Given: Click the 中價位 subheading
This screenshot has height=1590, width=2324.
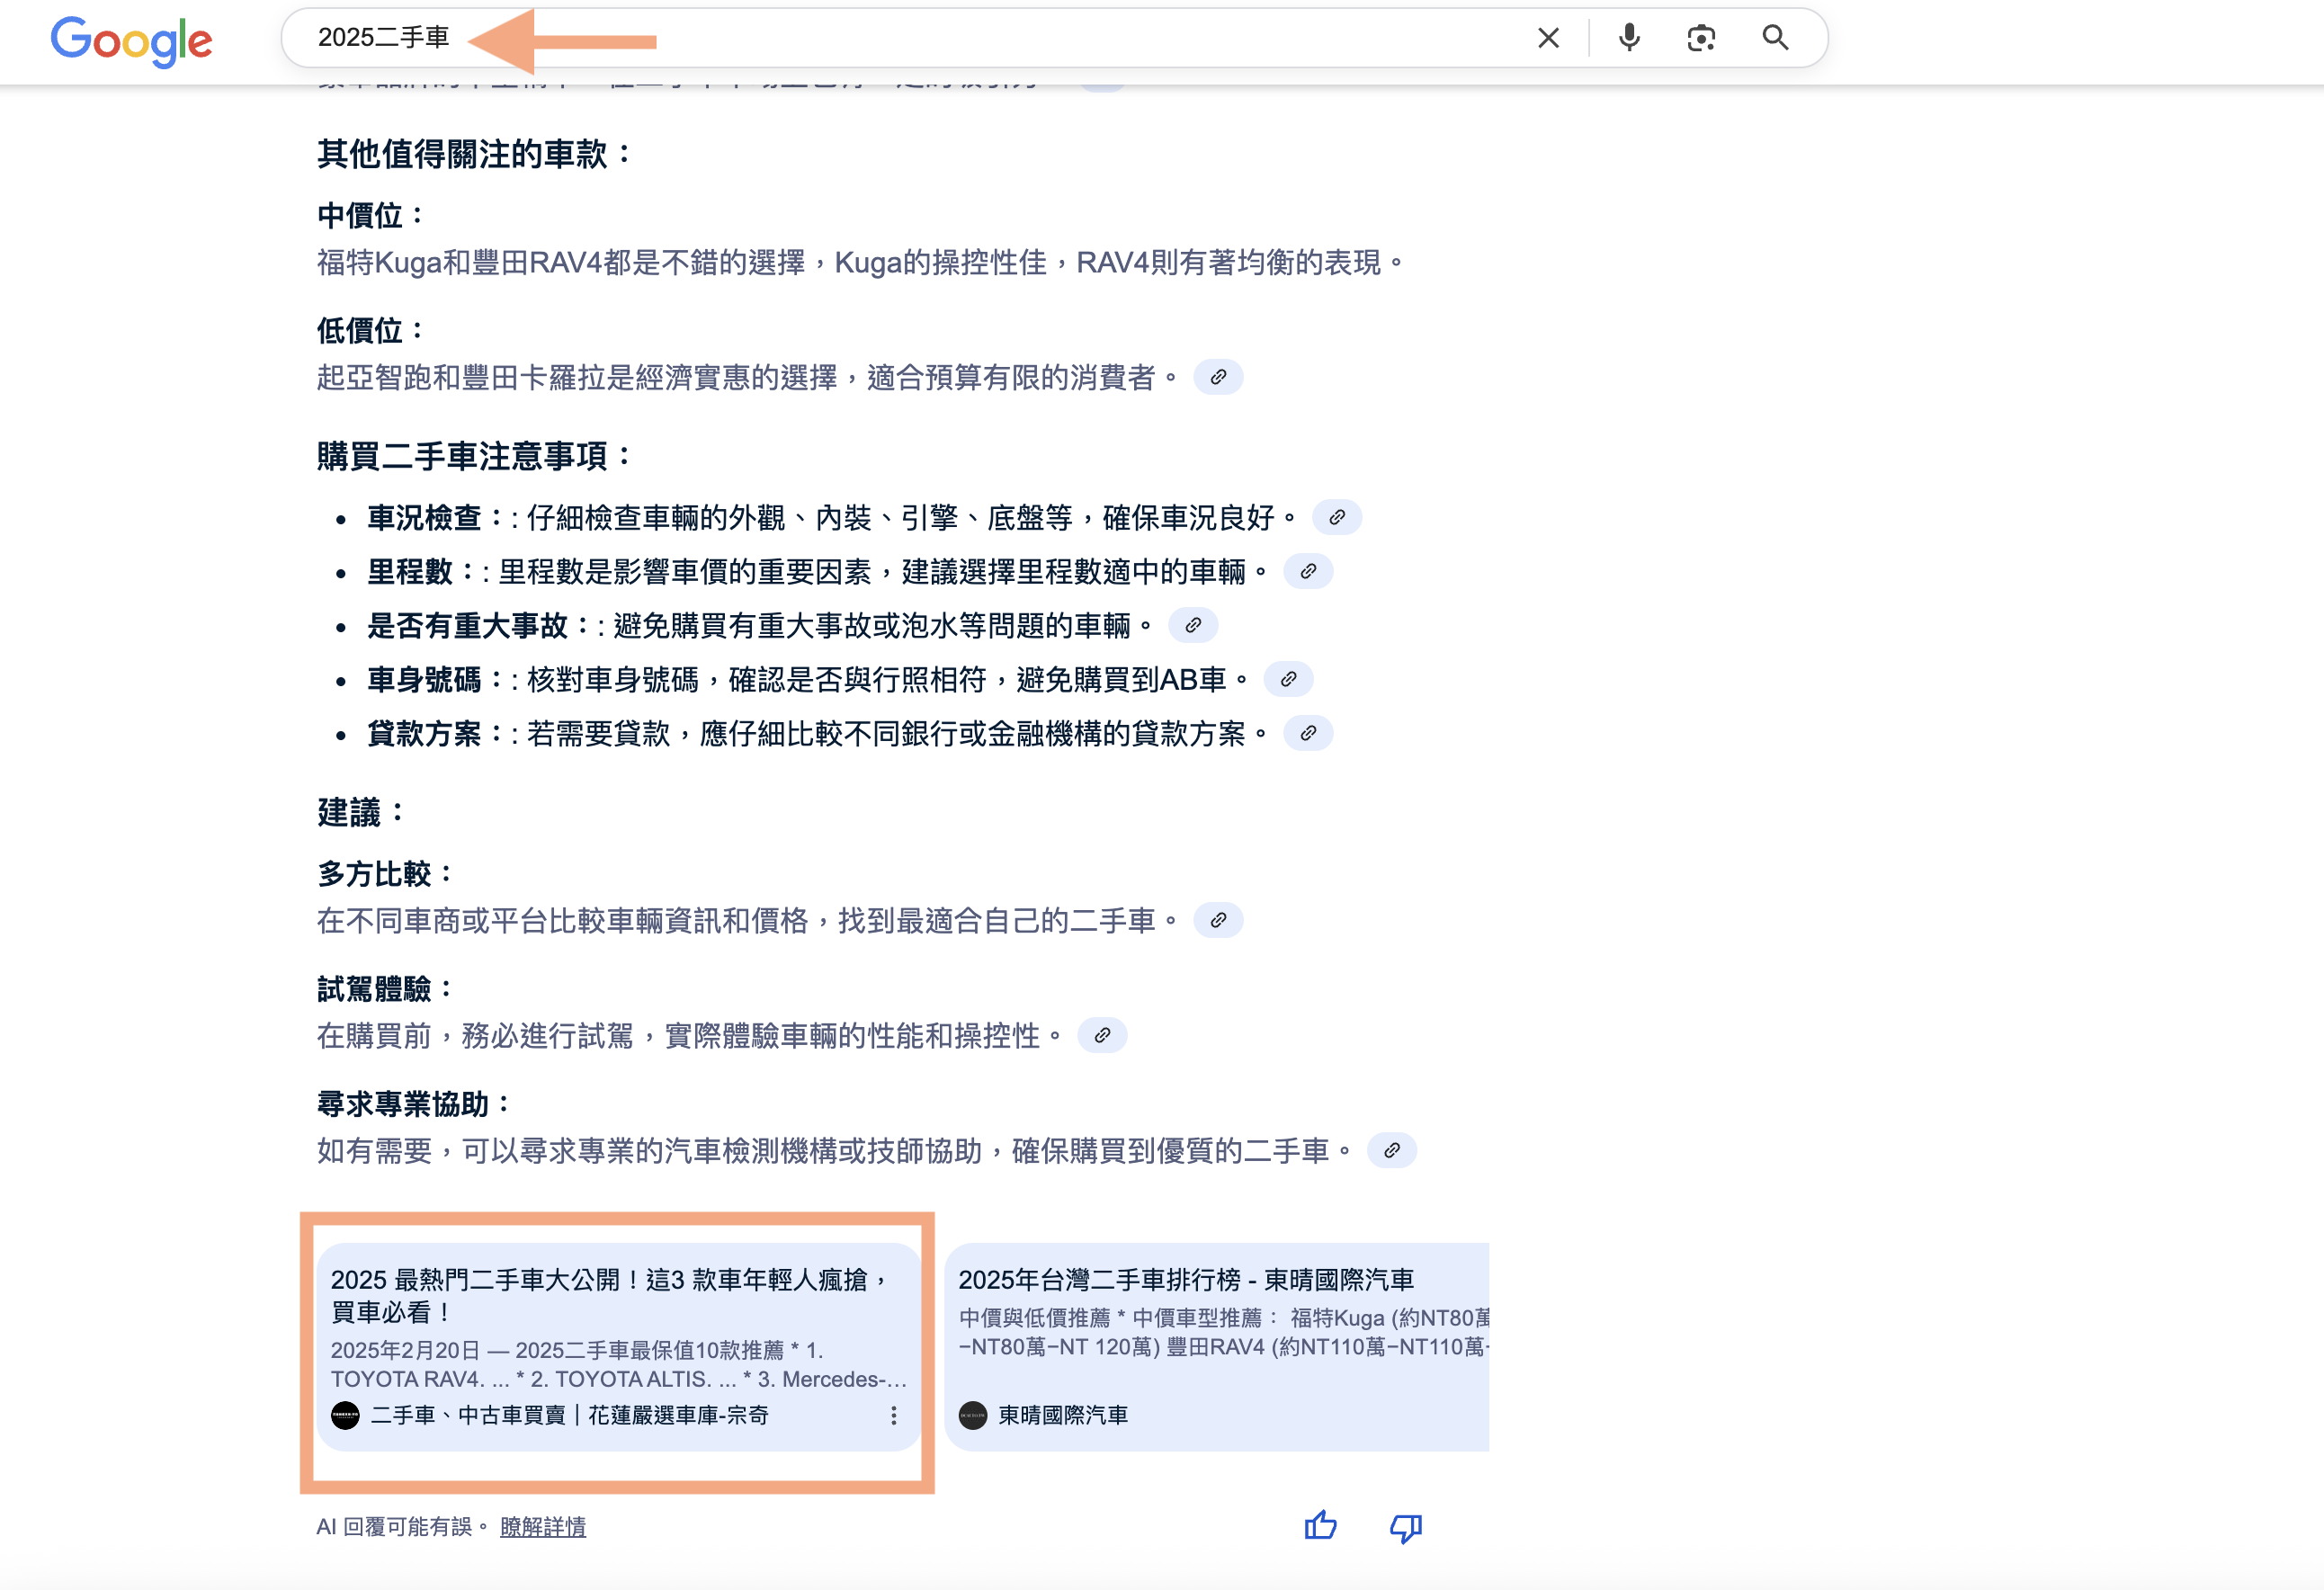Looking at the screenshot, I should (x=370, y=215).
